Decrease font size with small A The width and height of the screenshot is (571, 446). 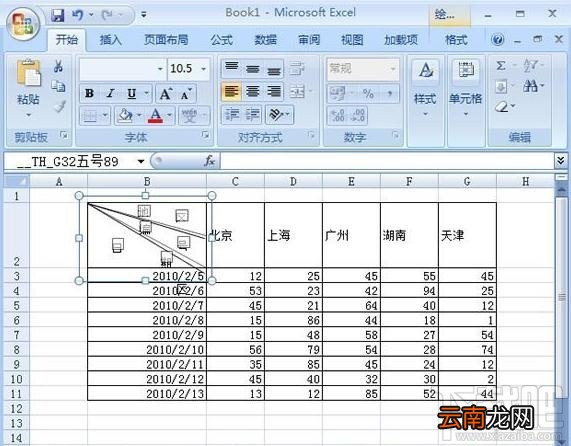point(186,94)
